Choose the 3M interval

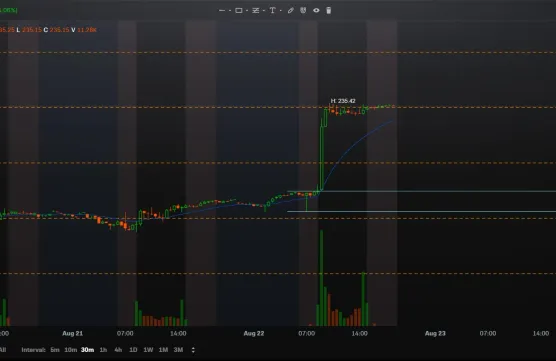[178, 350]
